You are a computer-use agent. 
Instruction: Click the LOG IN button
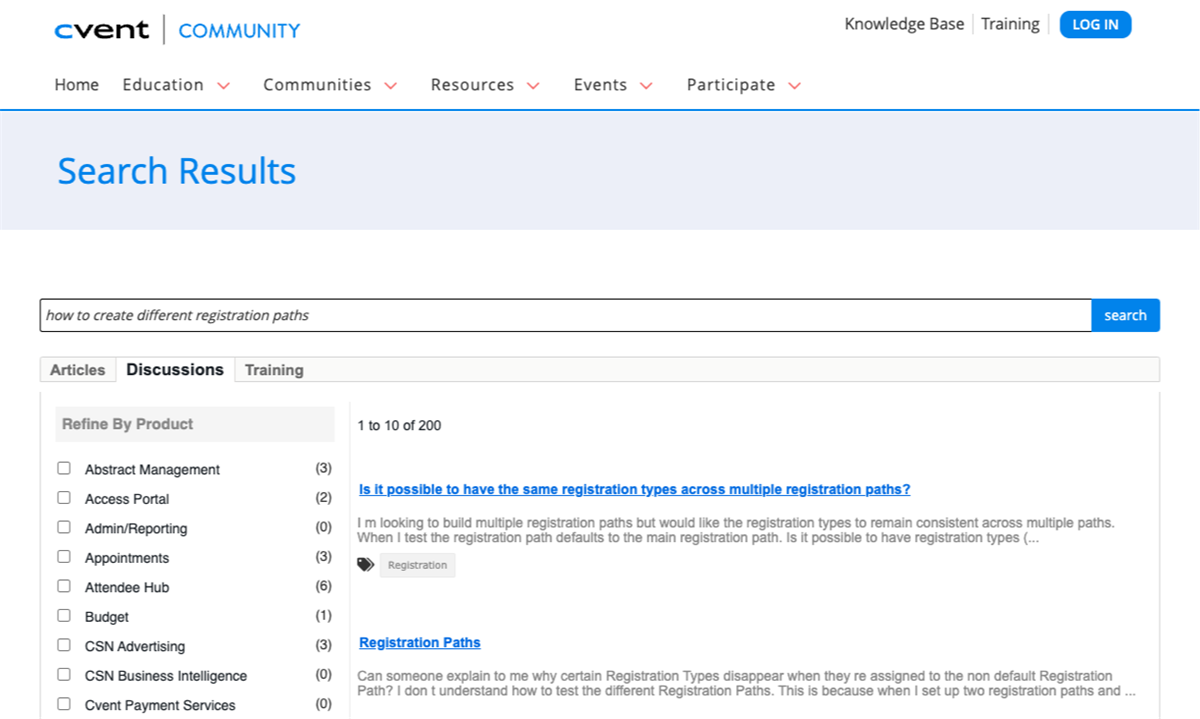click(x=1095, y=24)
